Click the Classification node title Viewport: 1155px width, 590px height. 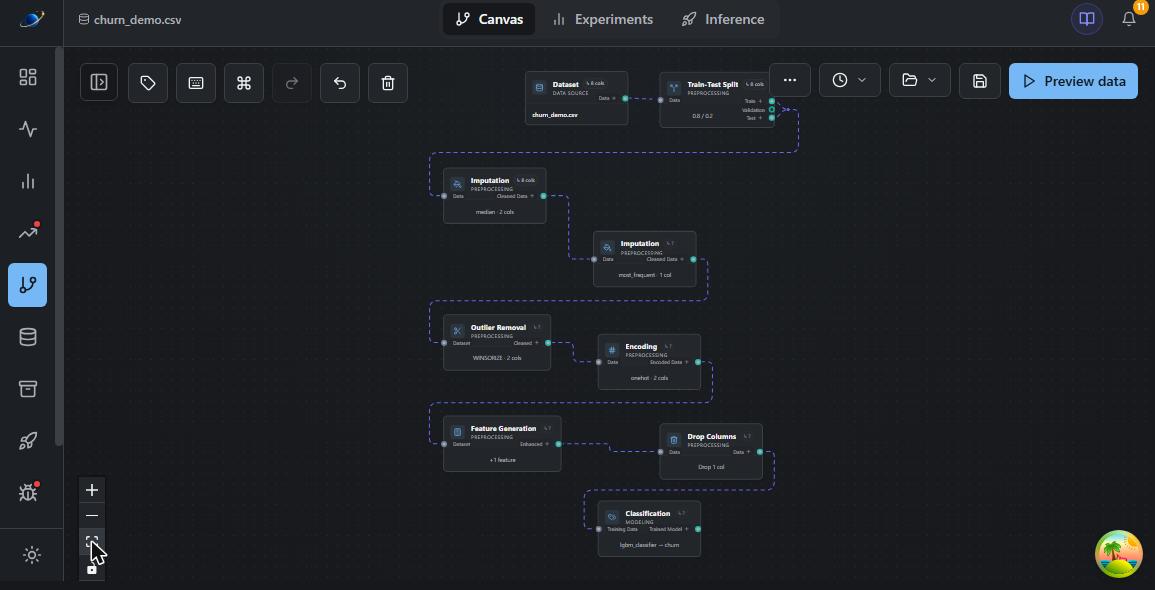point(647,513)
